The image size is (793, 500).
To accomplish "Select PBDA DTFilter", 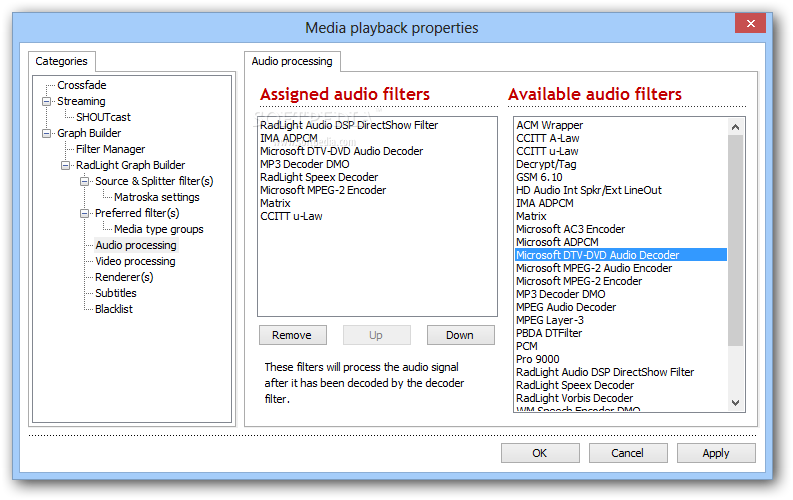I will [x=621, y=333].
